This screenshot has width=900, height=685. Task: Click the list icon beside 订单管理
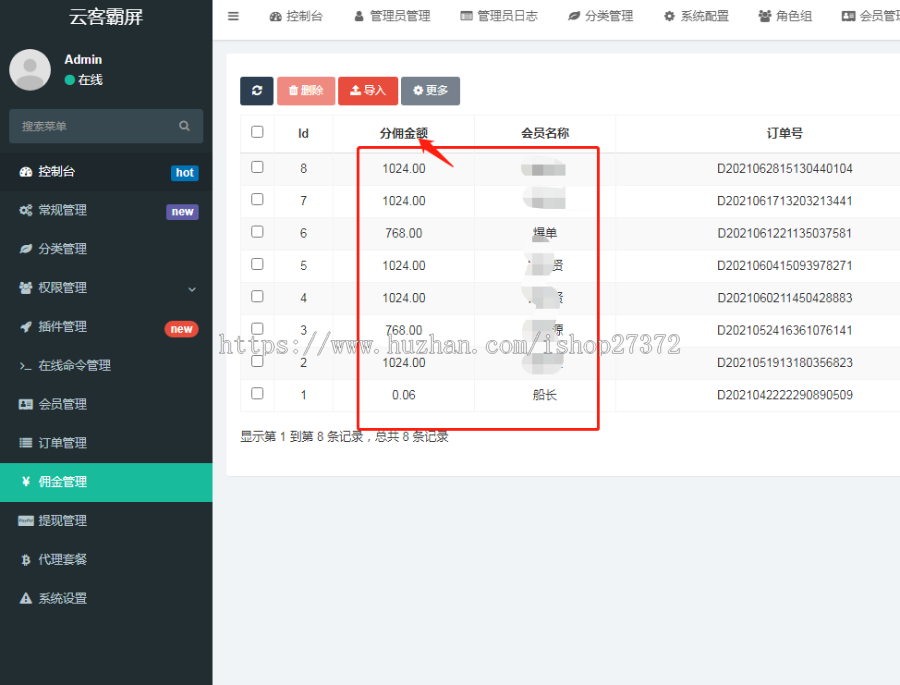[x=26, y=443]
